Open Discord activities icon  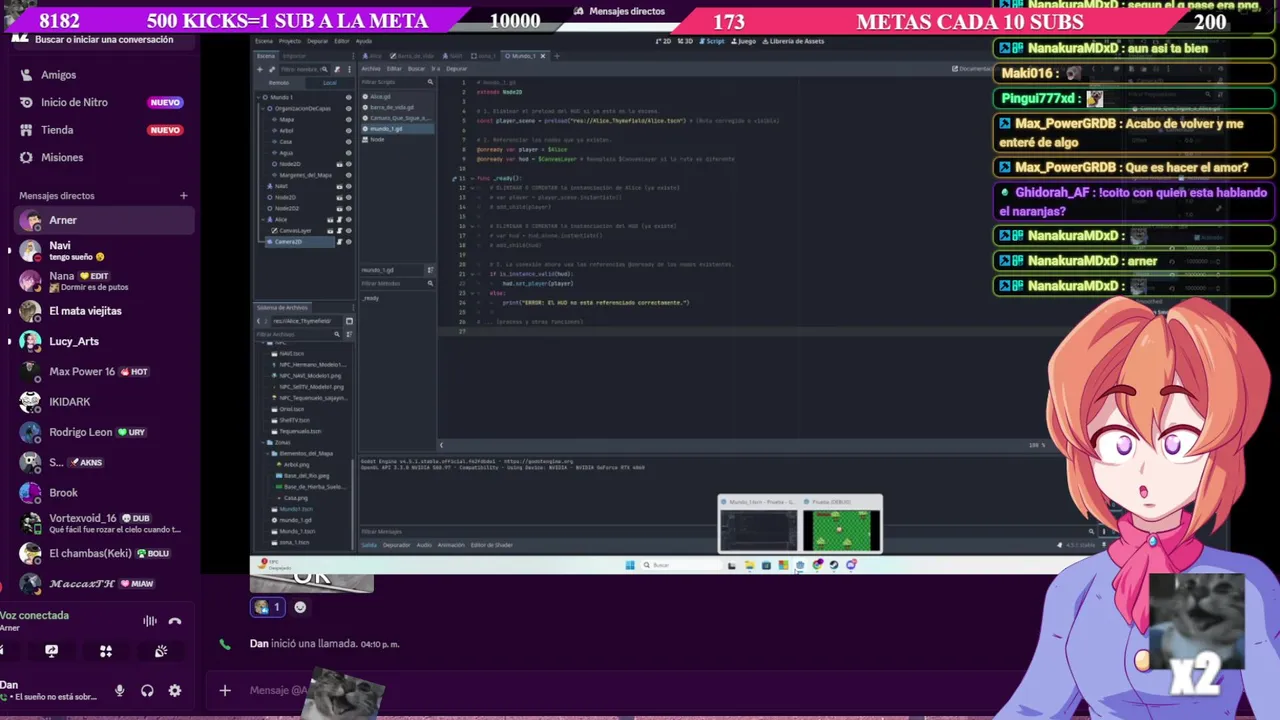pos(106,651)
